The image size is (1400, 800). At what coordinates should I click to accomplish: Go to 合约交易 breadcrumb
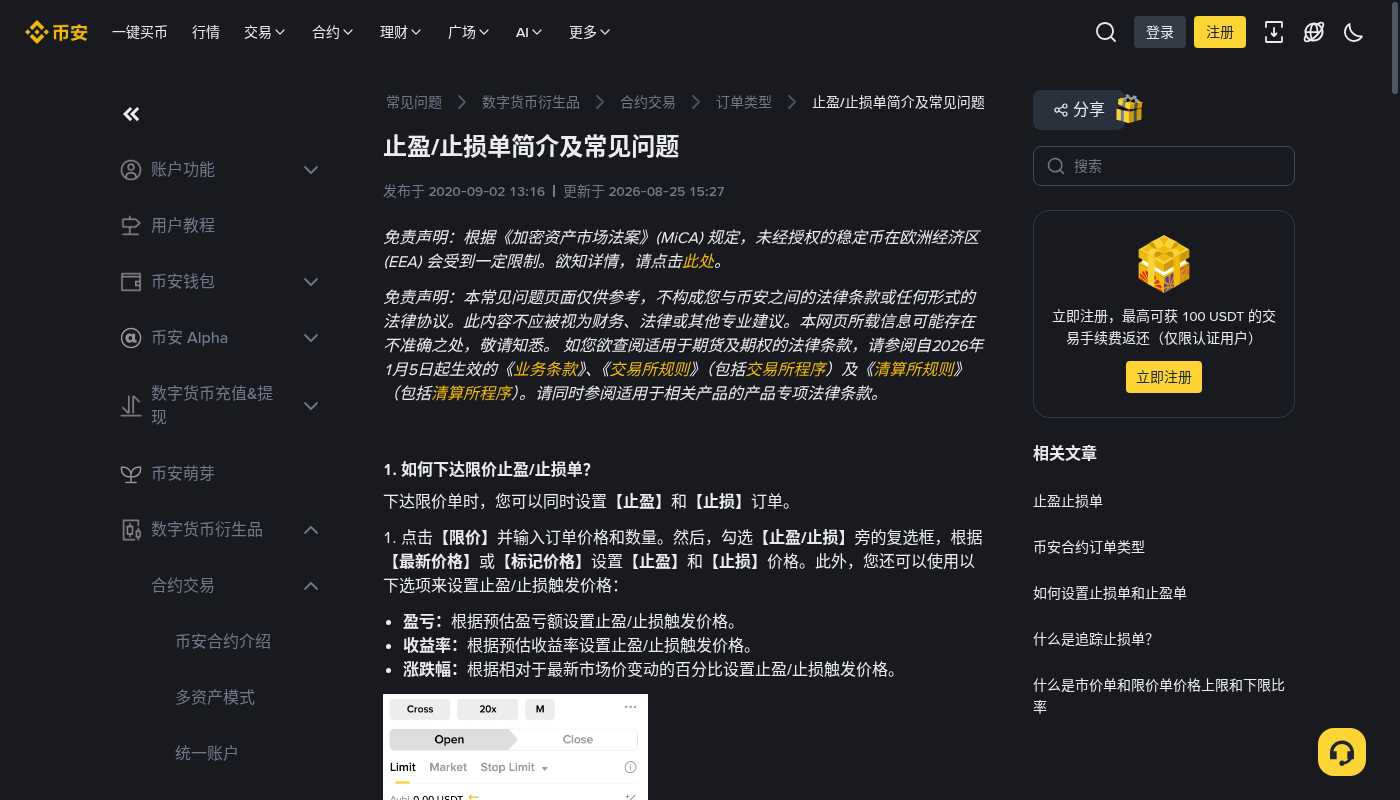coord(648,102)
